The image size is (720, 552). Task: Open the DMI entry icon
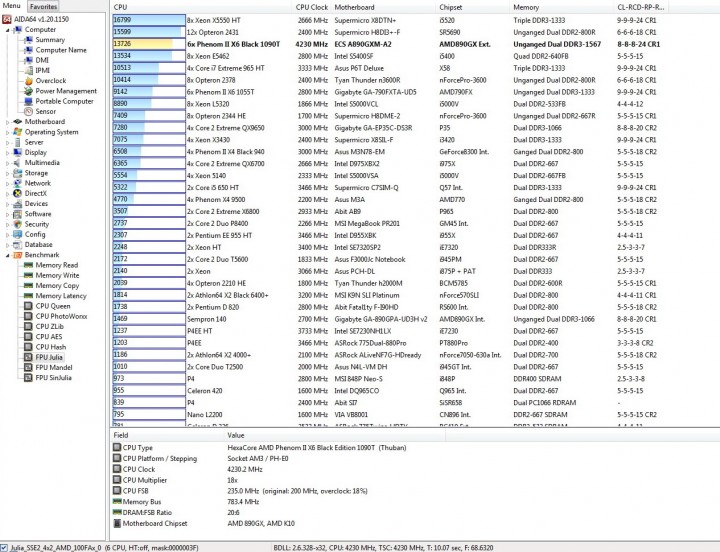(28, 60)
